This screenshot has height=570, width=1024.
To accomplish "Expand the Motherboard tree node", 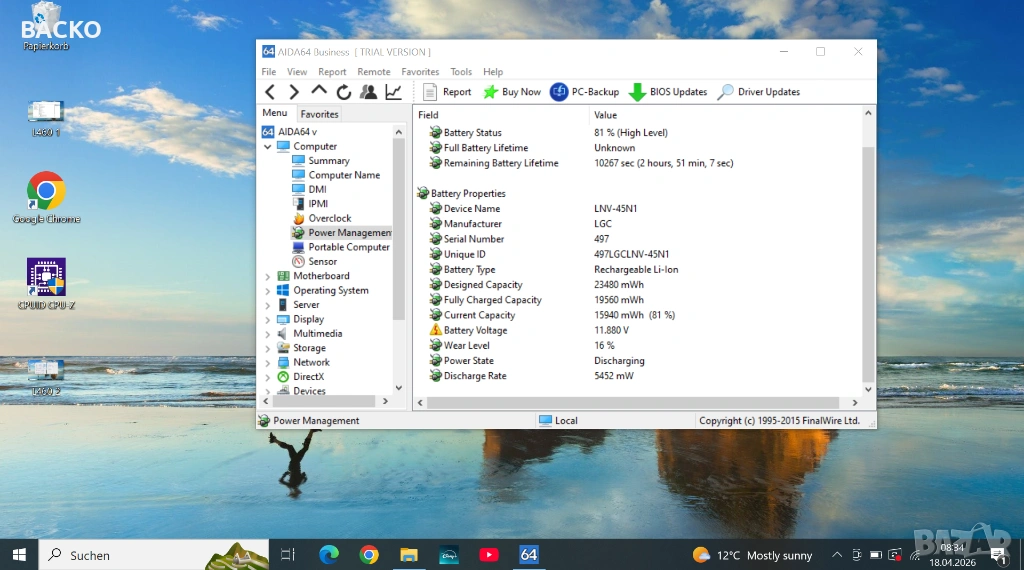I will 268,277.
